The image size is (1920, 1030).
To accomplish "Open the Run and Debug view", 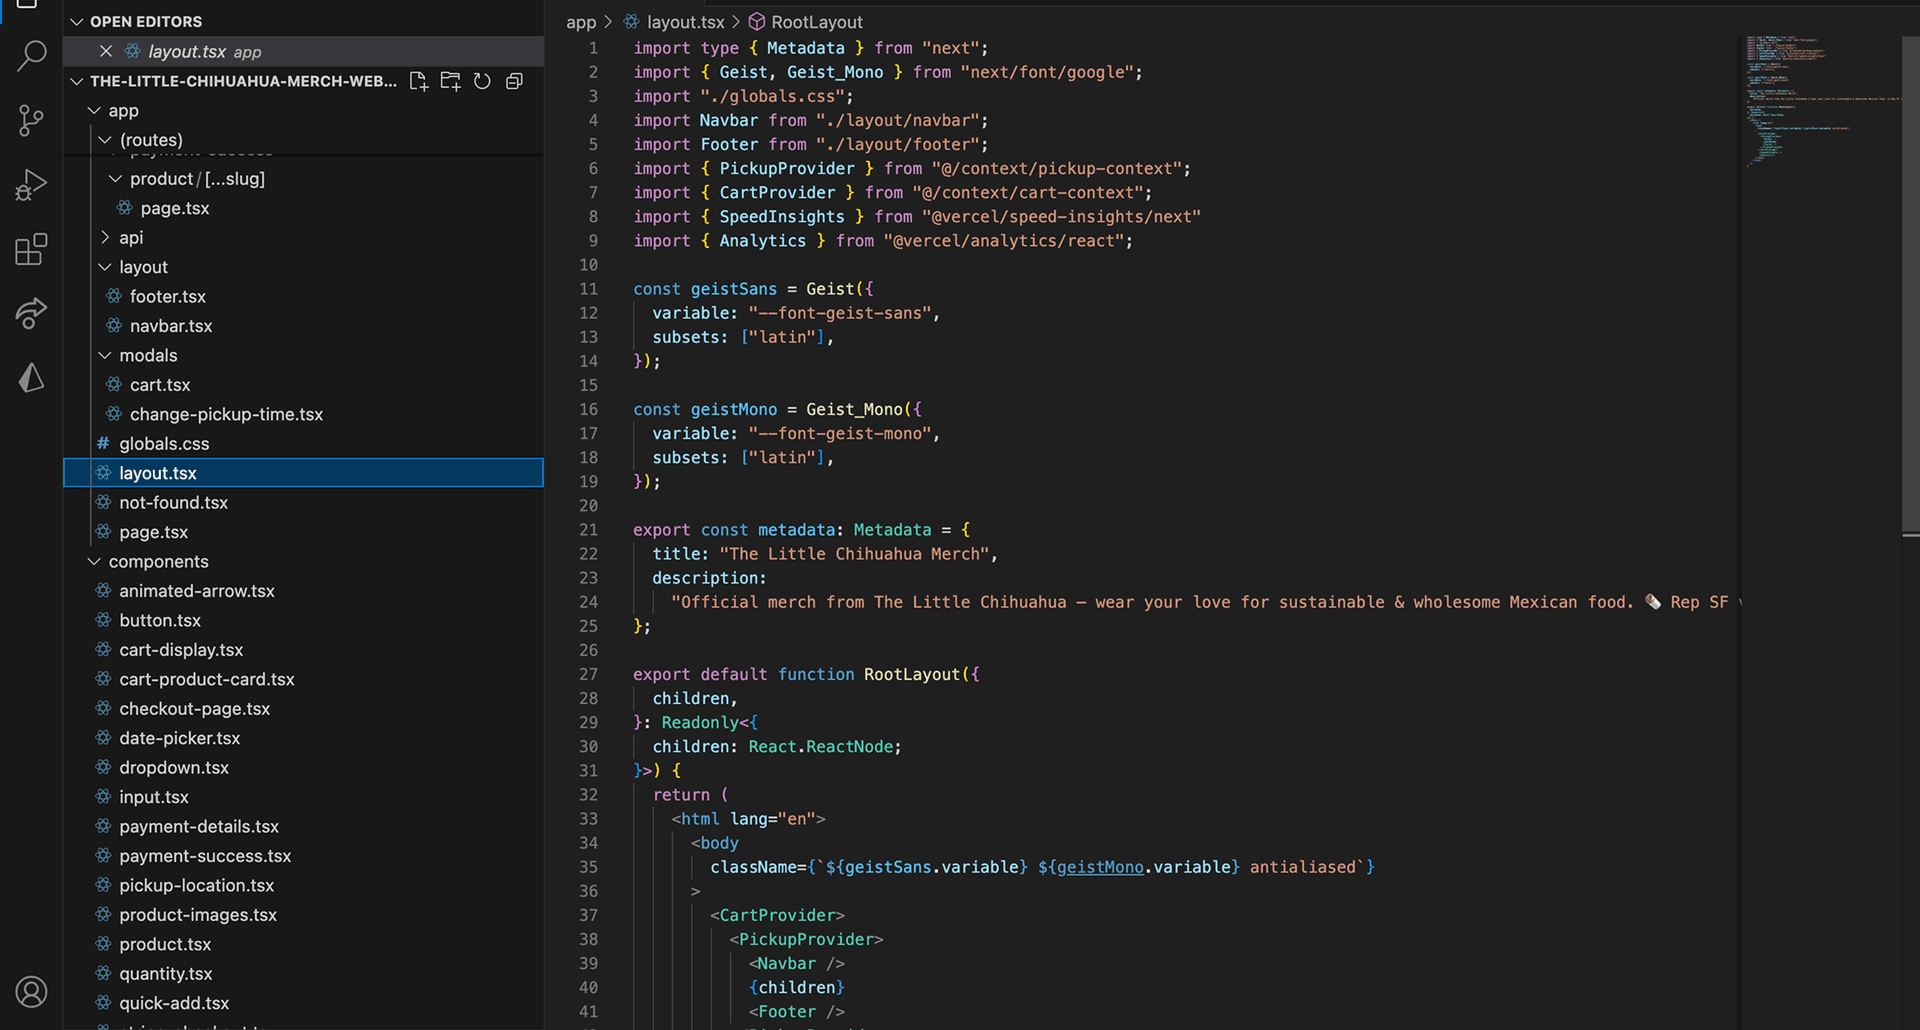I will 31,185.
